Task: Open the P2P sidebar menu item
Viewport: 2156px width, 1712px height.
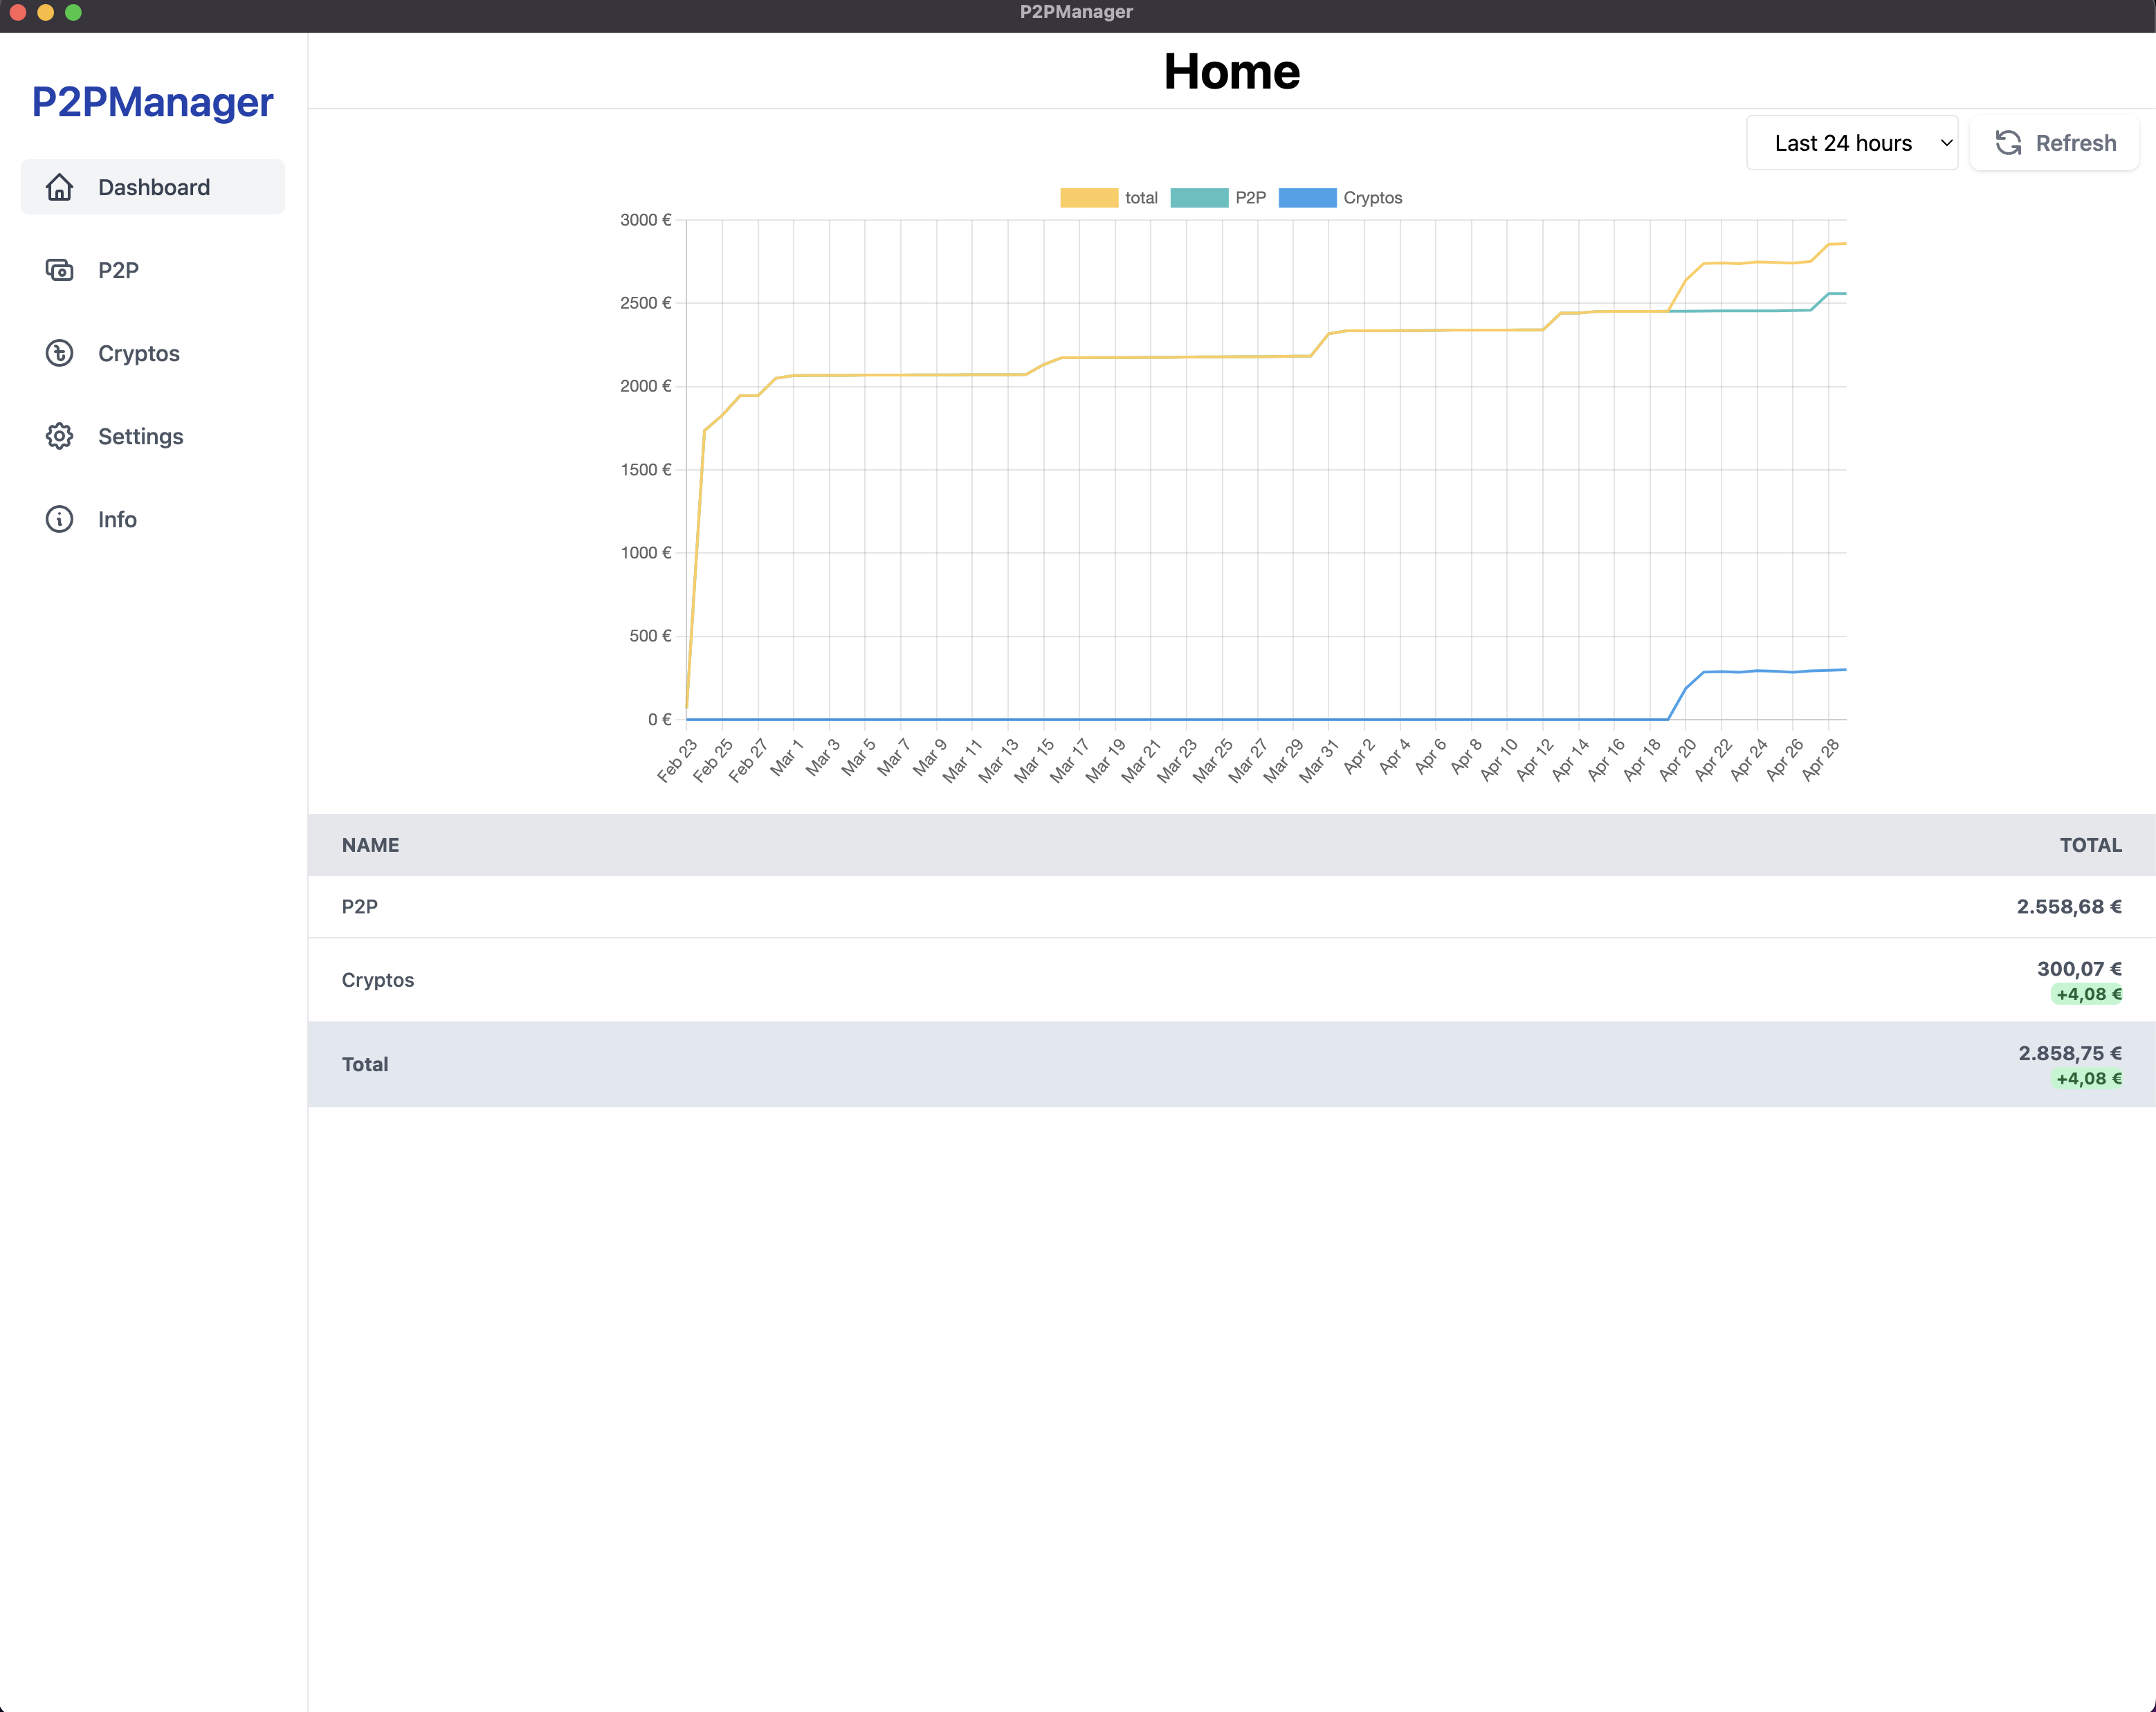Action: 118,270
